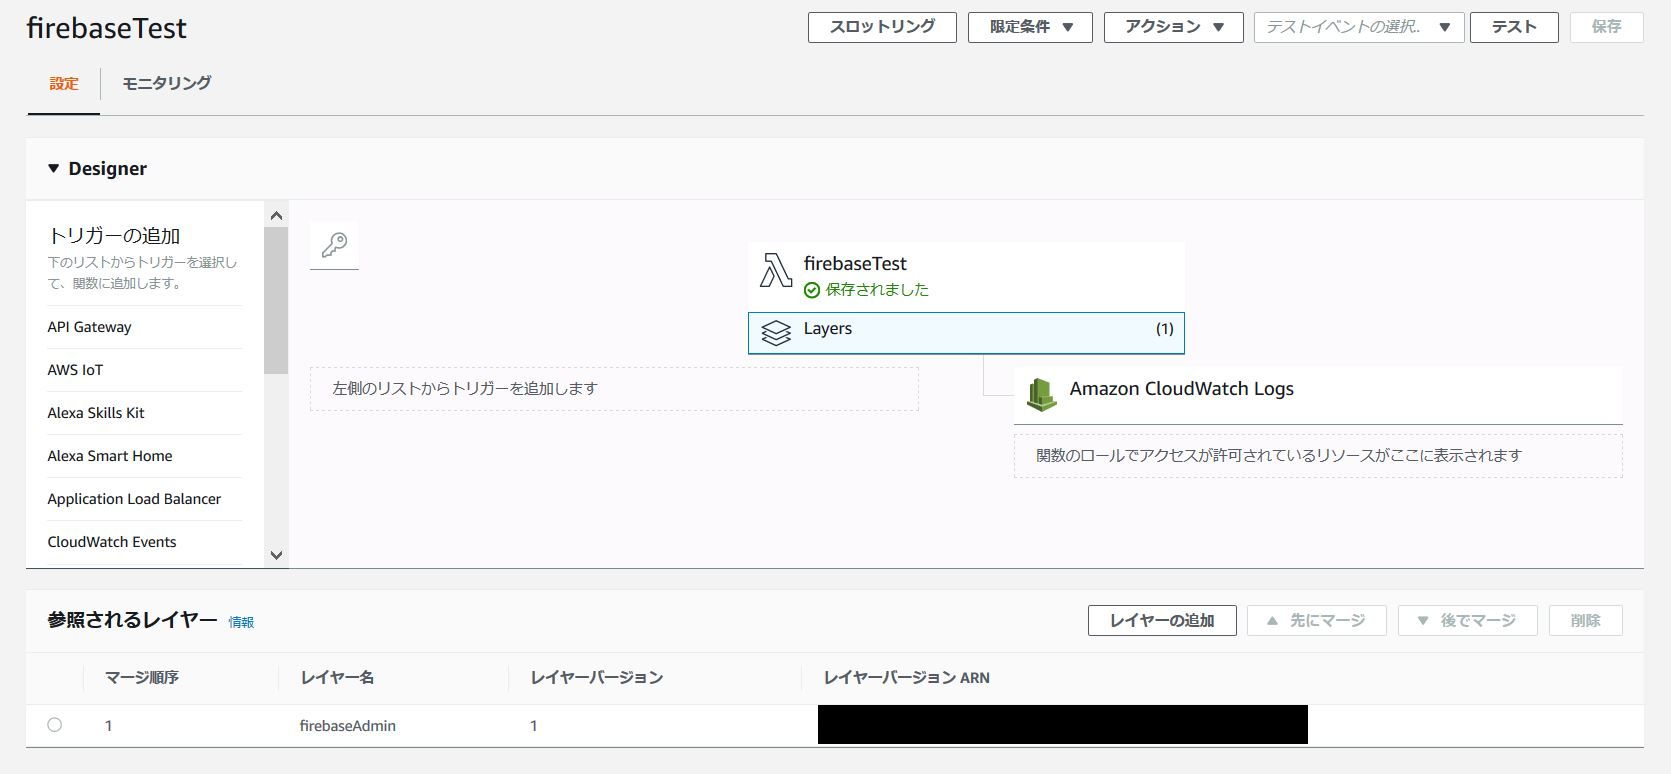Select the firebaseTest function box in designer
Image resolution: width=1671 pixels, height=774 pixels.
tap(966, 276)
